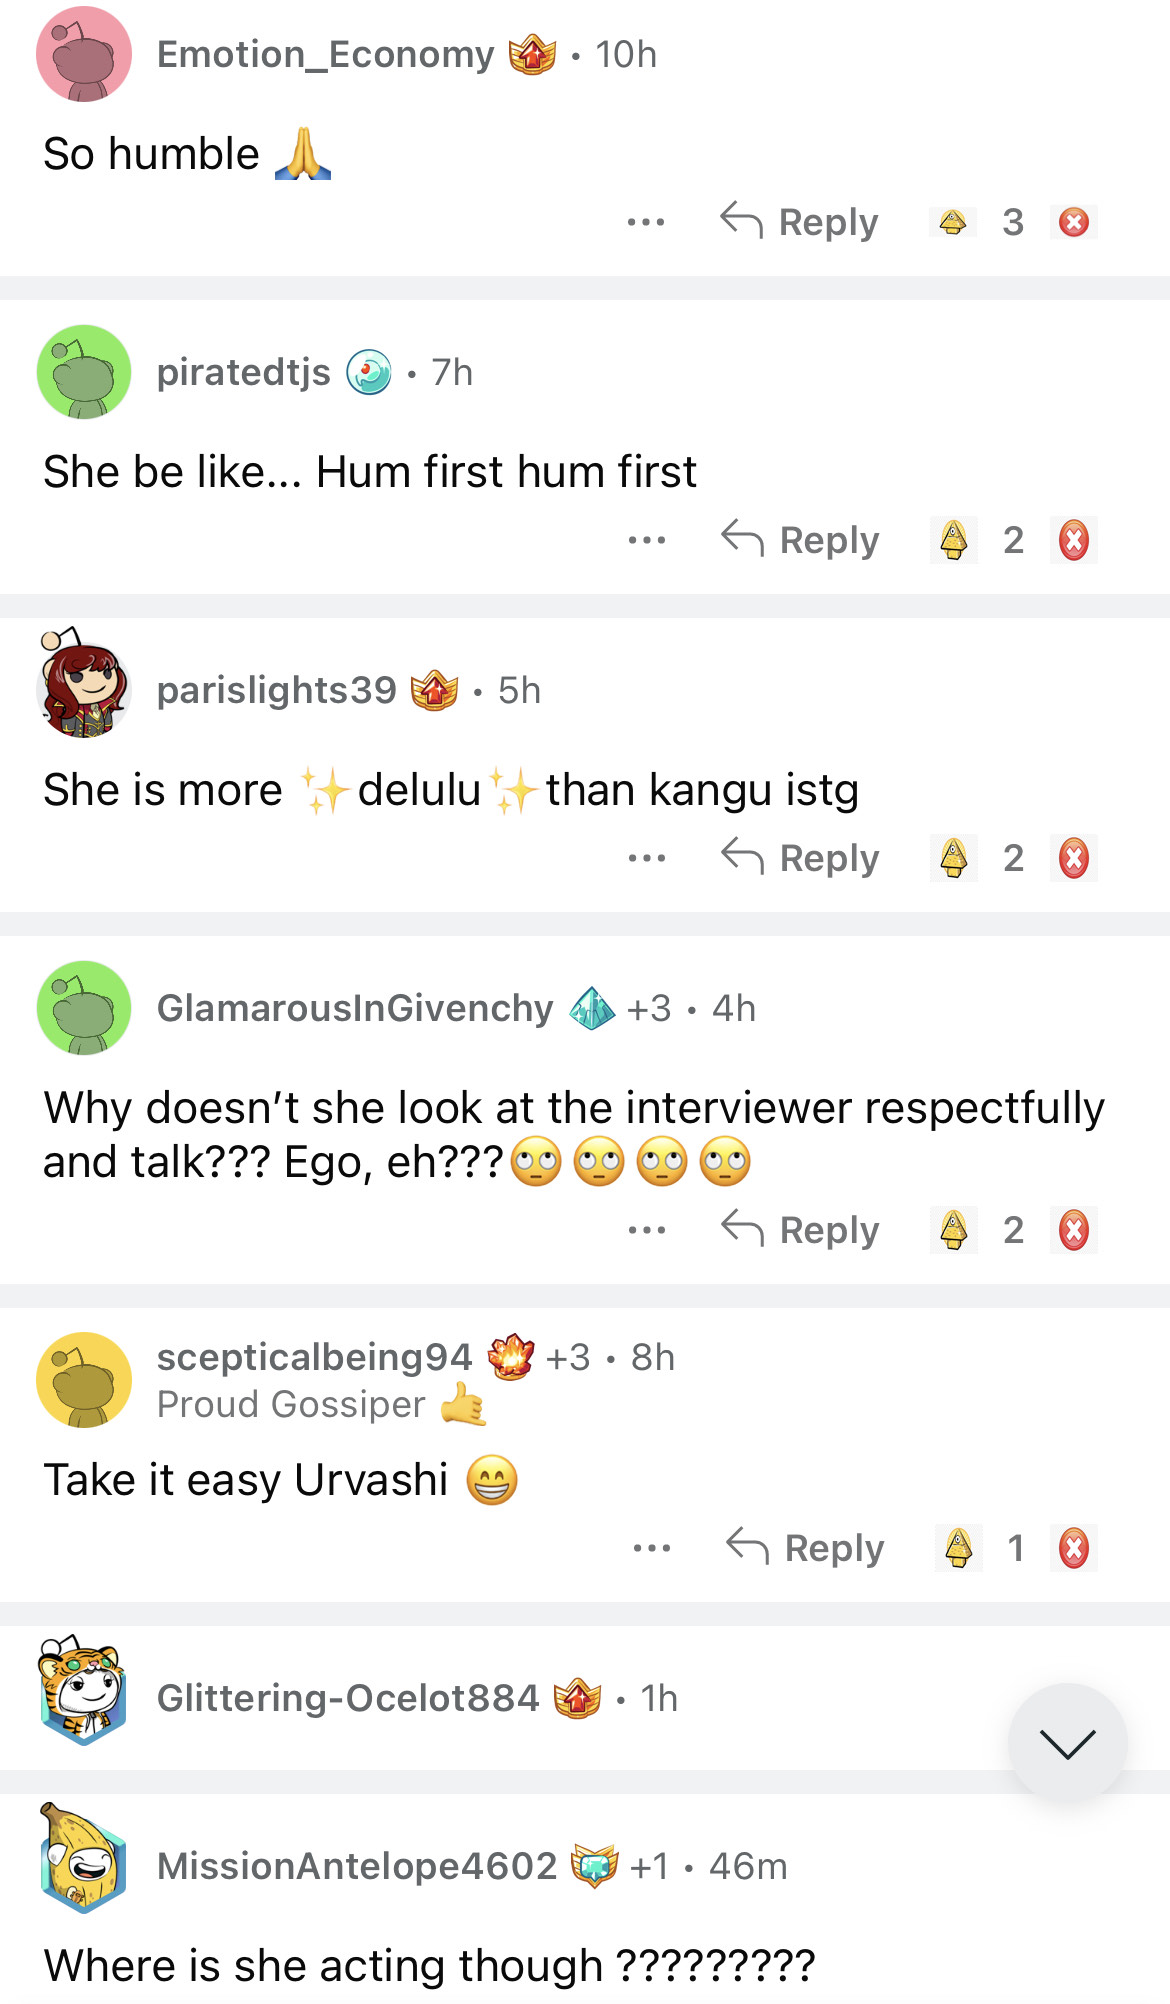Upvote scepticalbeing94's "Take it easy Urvashi" comment
The width and height of the screenshot is (1170, 2004).
959,1548
